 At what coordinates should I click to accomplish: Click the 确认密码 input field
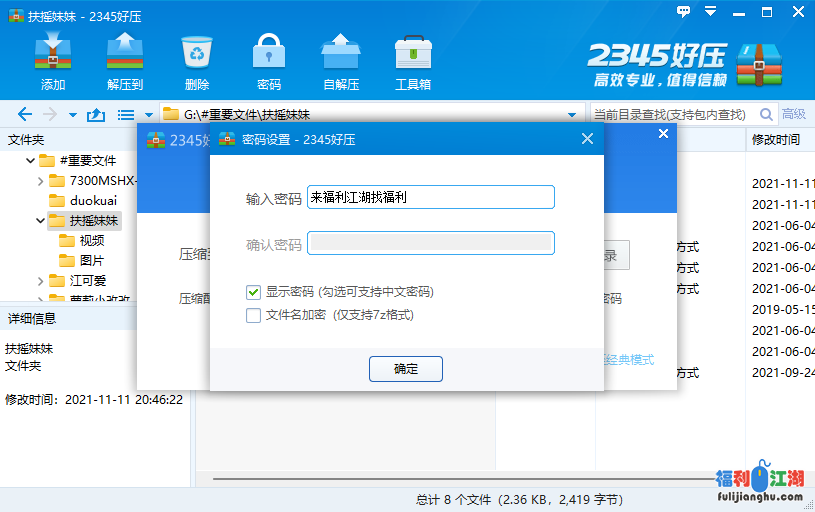pos(430,243)
